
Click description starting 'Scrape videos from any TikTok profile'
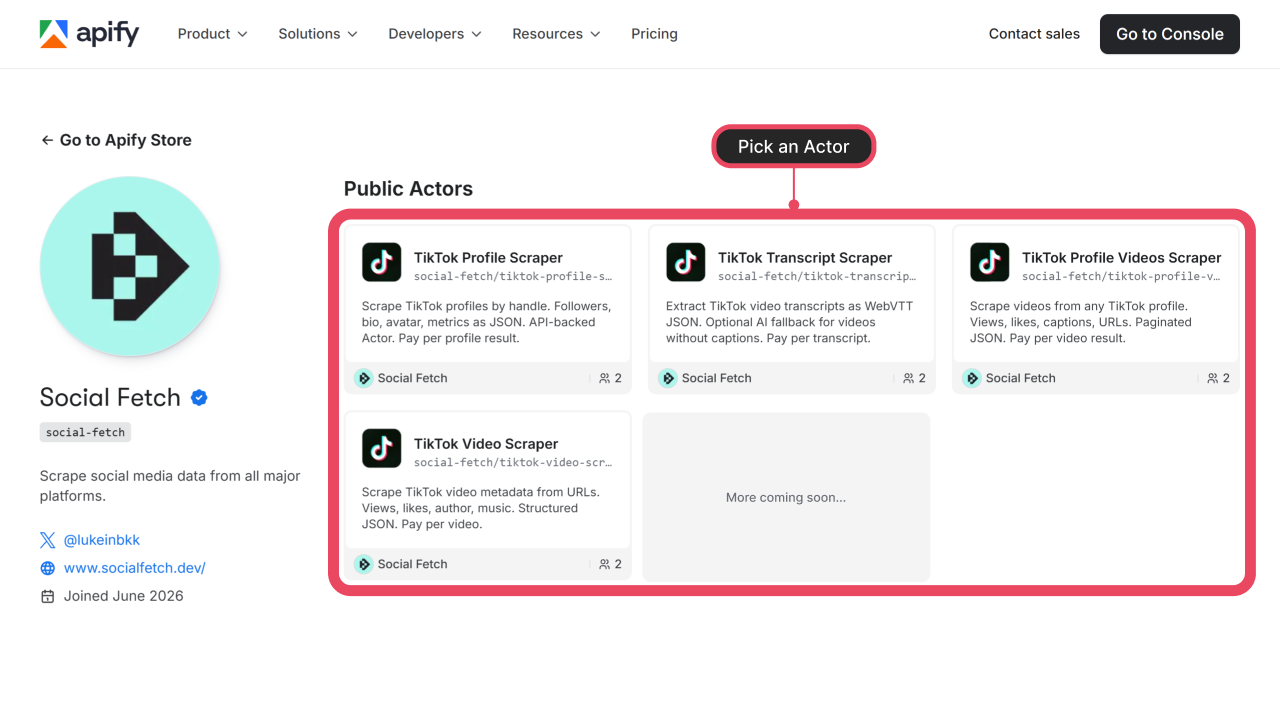(x=1081, y=322)
